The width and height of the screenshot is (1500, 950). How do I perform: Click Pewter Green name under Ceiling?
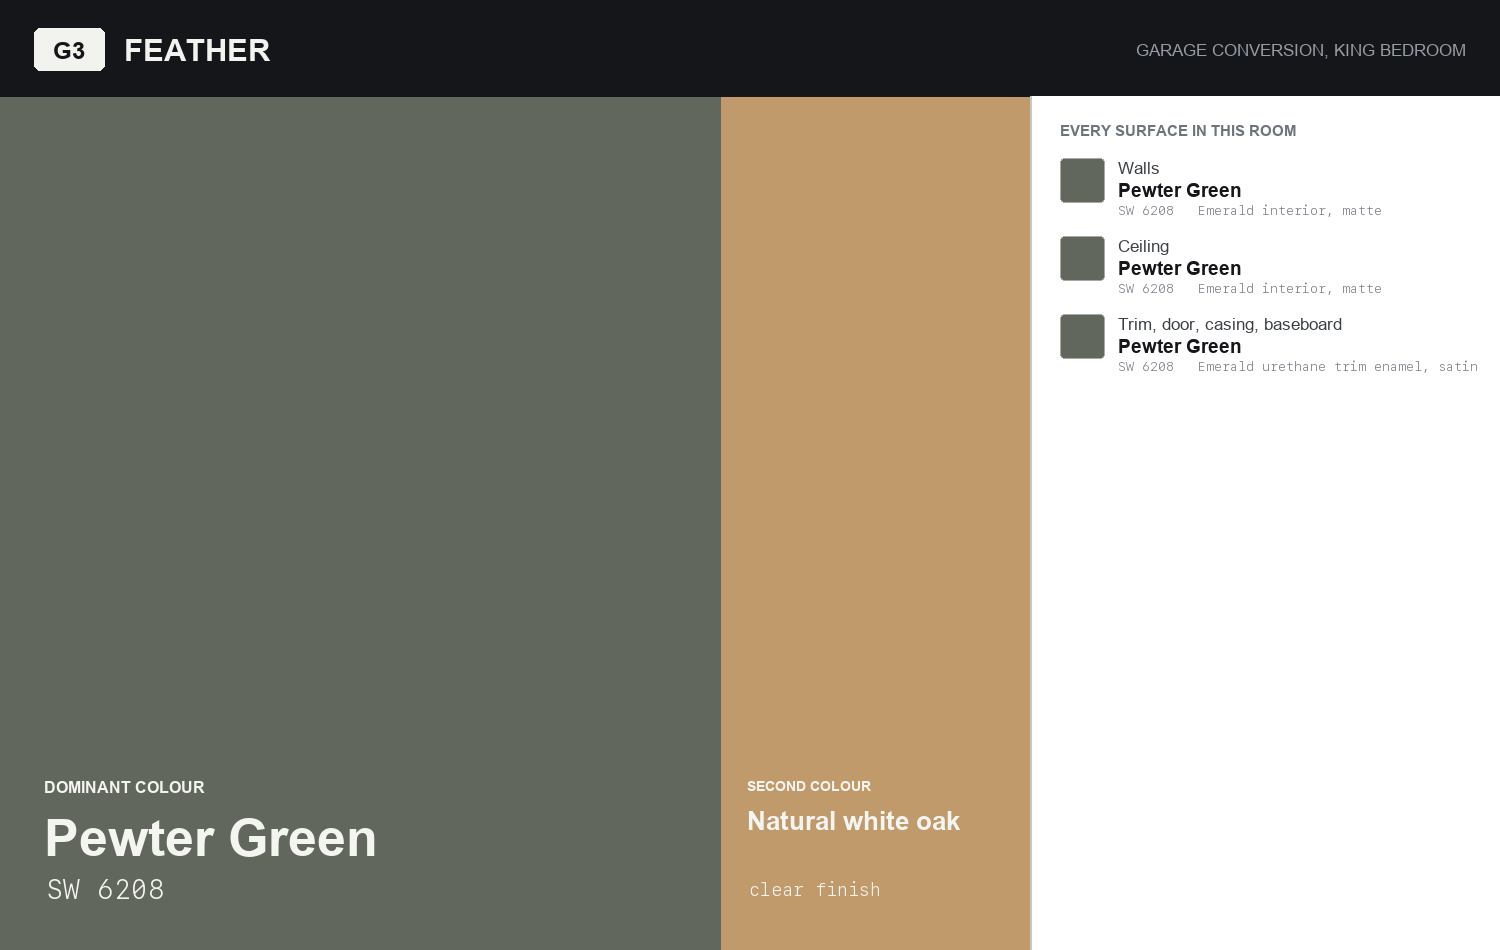pyautogui.click(x=1179, y=268)
